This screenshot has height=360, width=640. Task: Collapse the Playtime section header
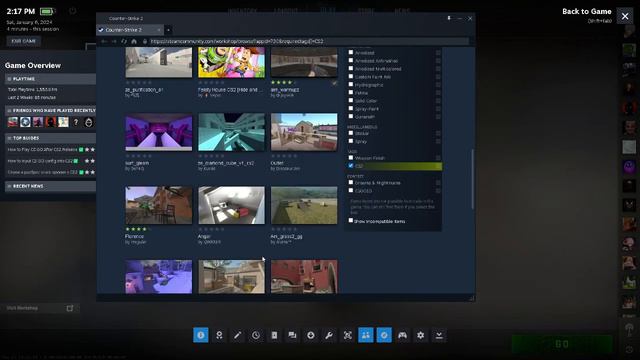pos(51,79)
